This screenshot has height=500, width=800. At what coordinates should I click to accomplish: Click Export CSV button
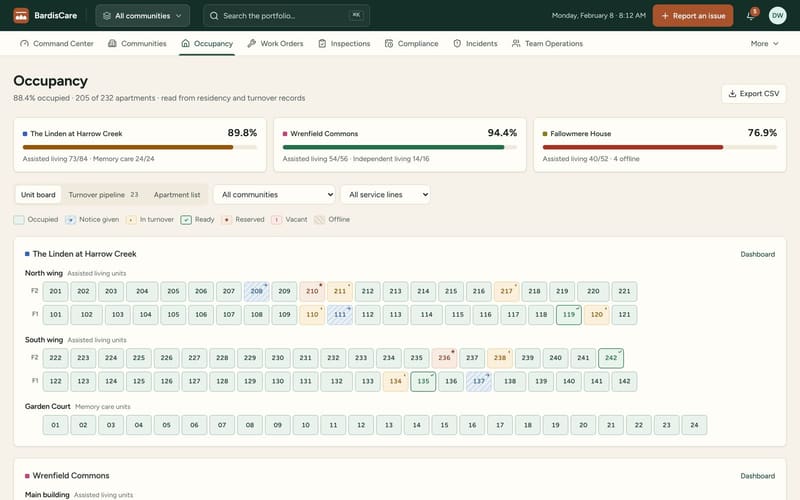(x=754, y=93)
